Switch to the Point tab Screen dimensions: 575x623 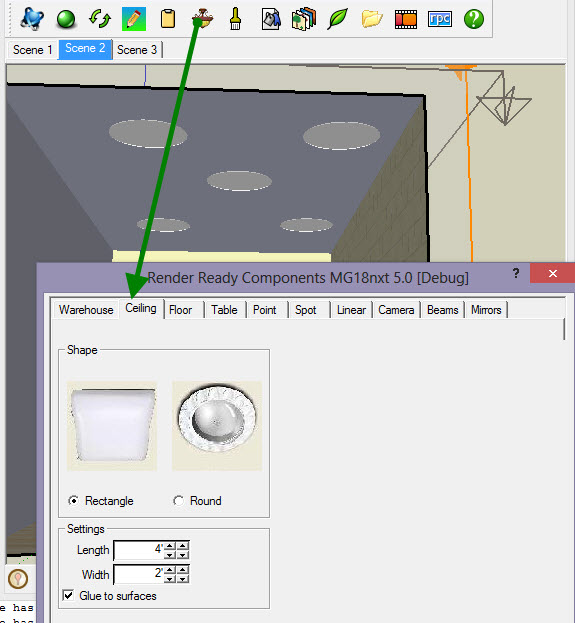tap(265, 310)
